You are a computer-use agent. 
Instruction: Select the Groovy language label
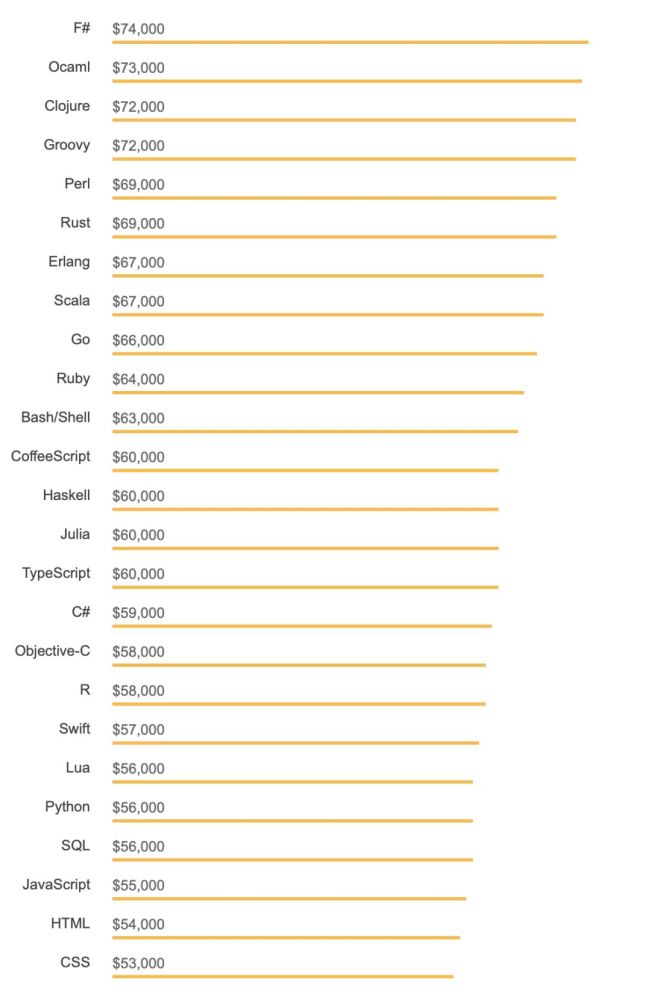point(66,145)
